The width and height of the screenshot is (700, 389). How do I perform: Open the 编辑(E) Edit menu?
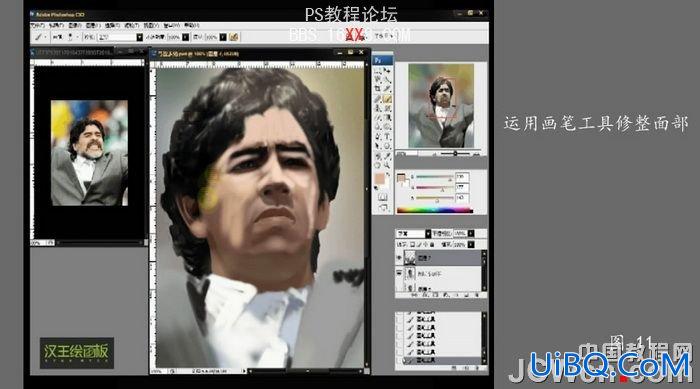click(56, 25)
